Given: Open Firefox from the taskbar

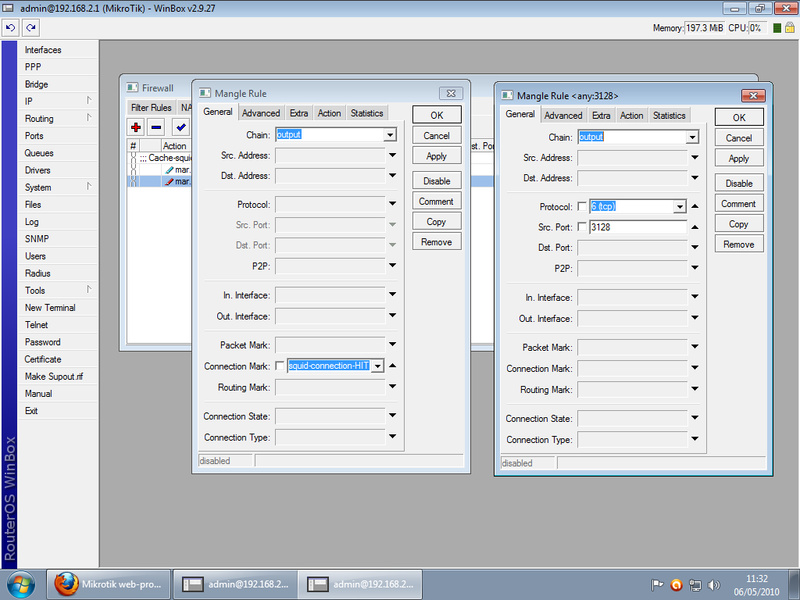Looking at the screenshot, I should (x=108, y=585).
